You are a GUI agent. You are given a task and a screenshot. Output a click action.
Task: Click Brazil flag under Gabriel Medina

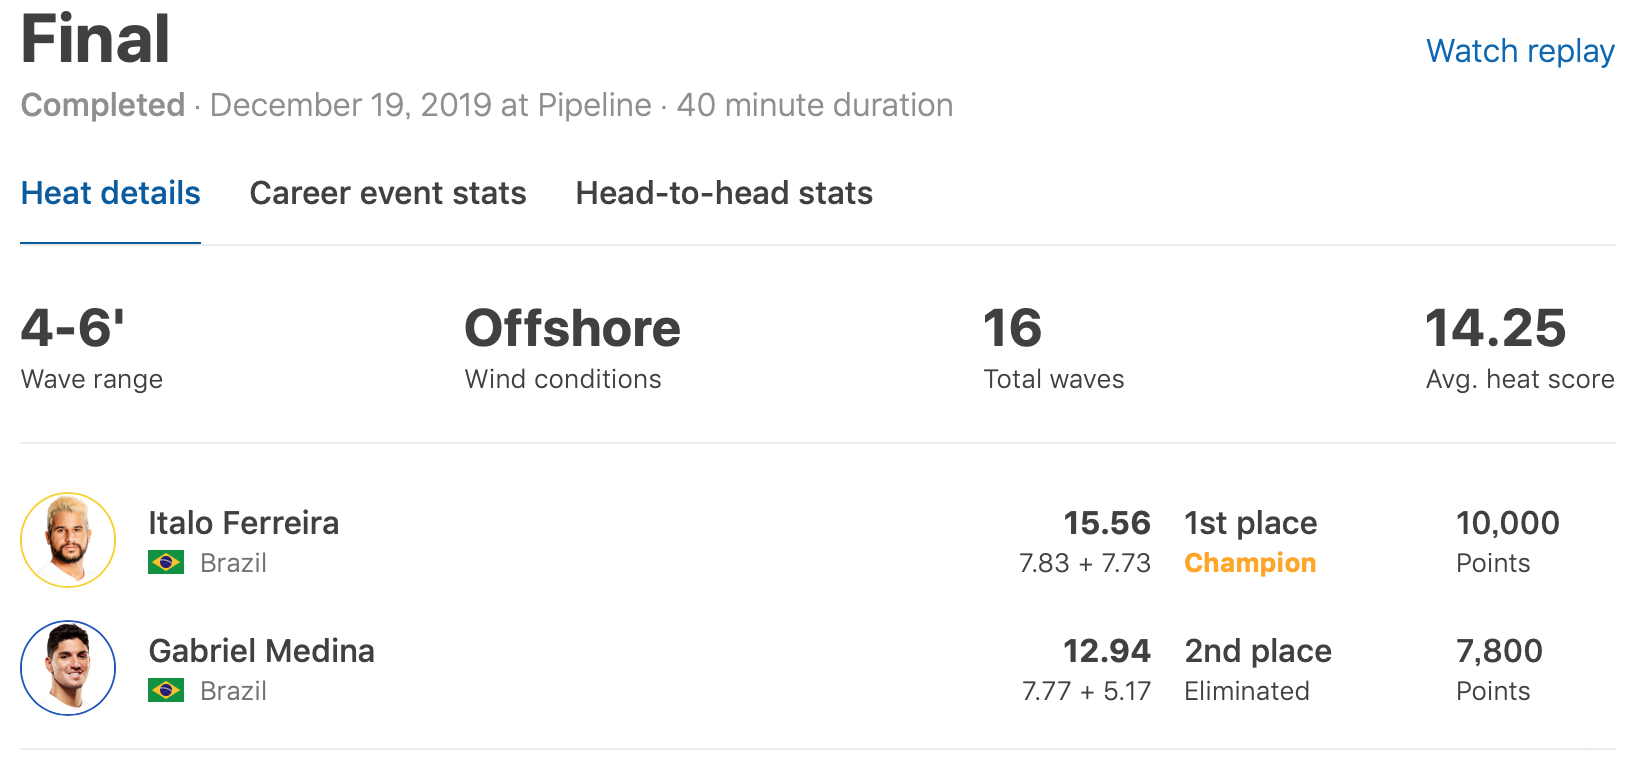click(x=166, y=691)
